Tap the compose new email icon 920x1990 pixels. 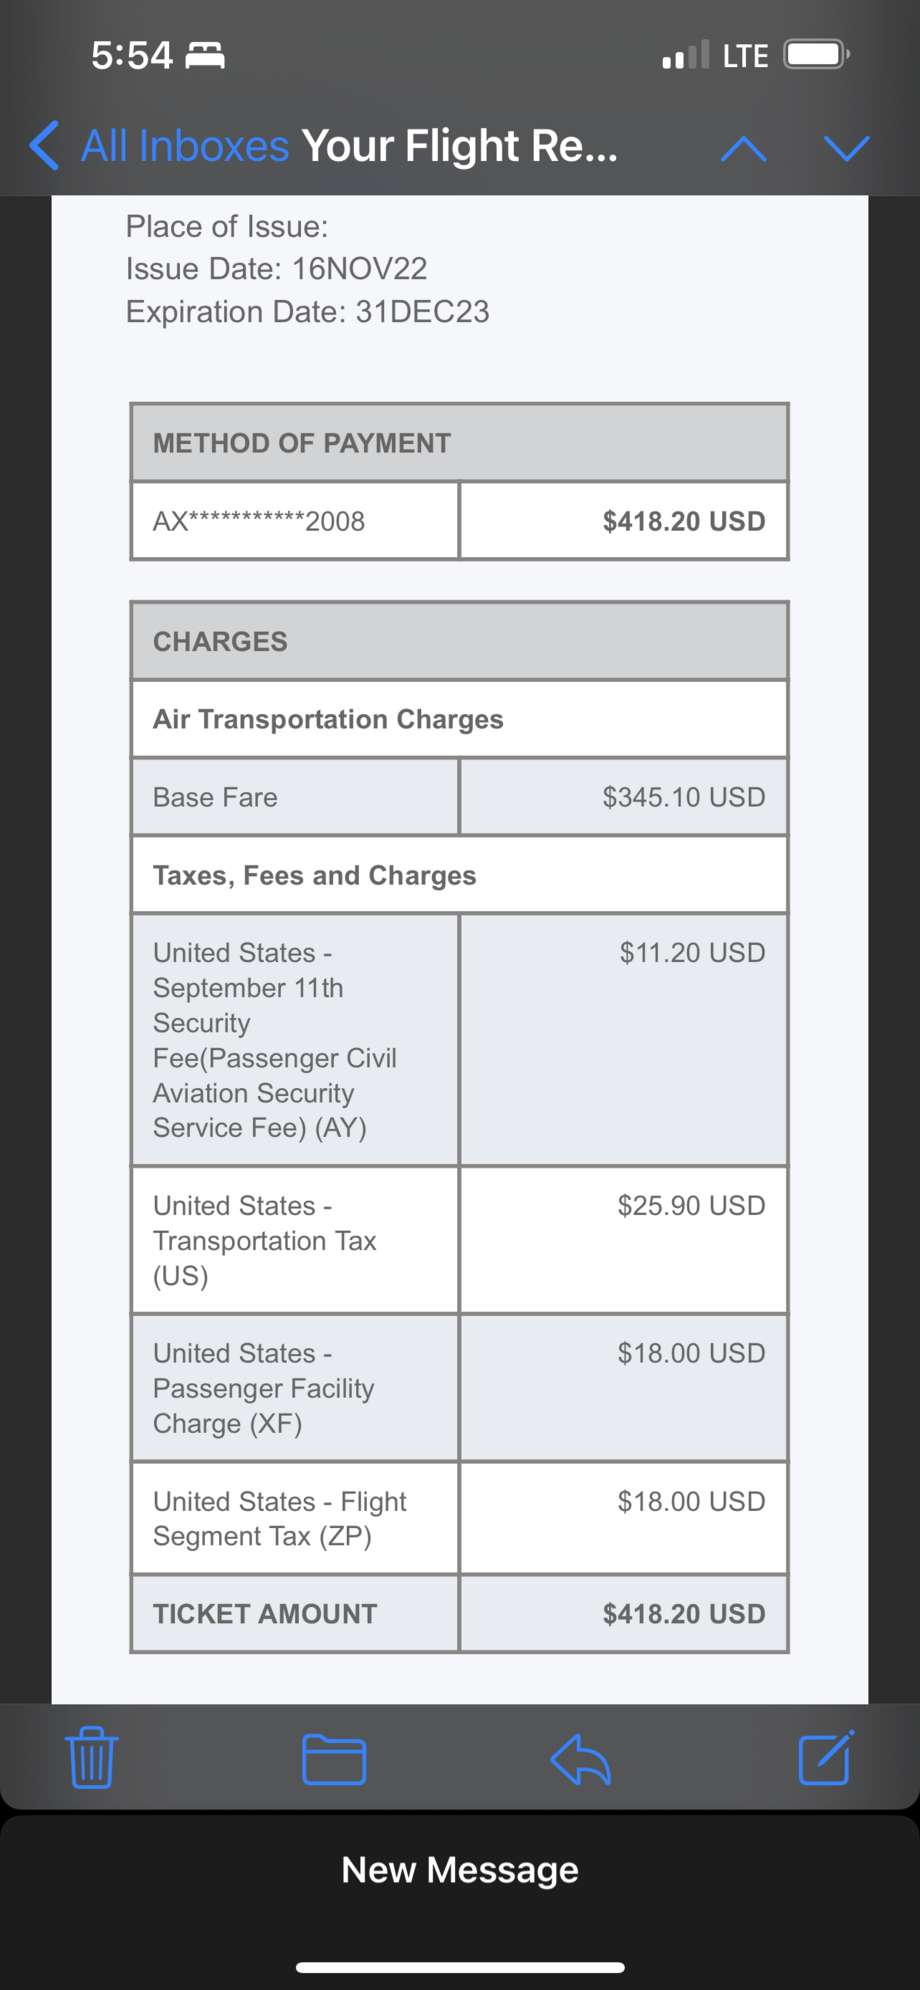point(826,1758)
